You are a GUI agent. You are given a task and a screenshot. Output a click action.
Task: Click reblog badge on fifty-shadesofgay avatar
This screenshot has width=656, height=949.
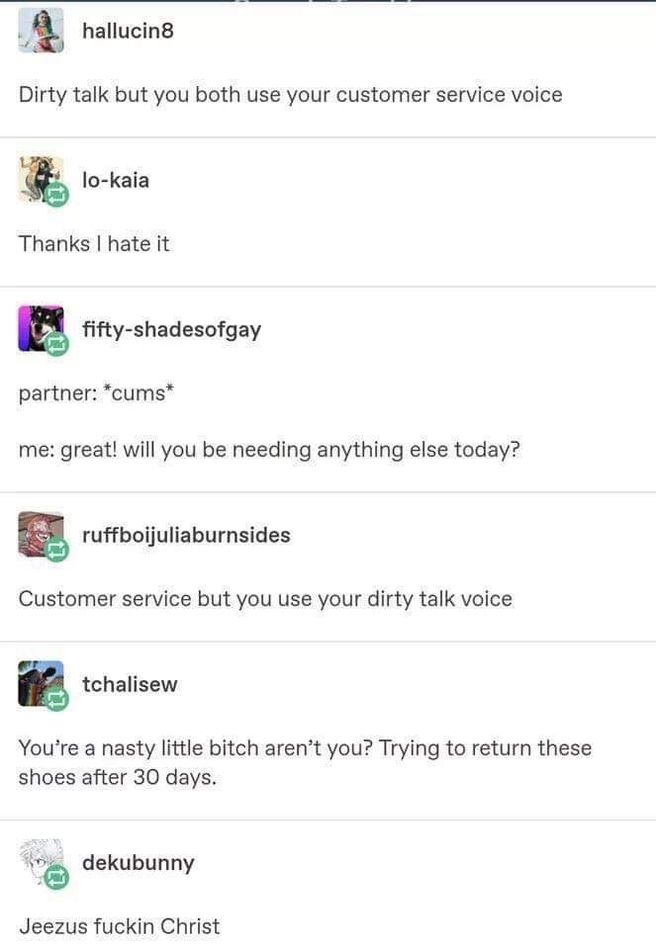(x=57, y=344)
